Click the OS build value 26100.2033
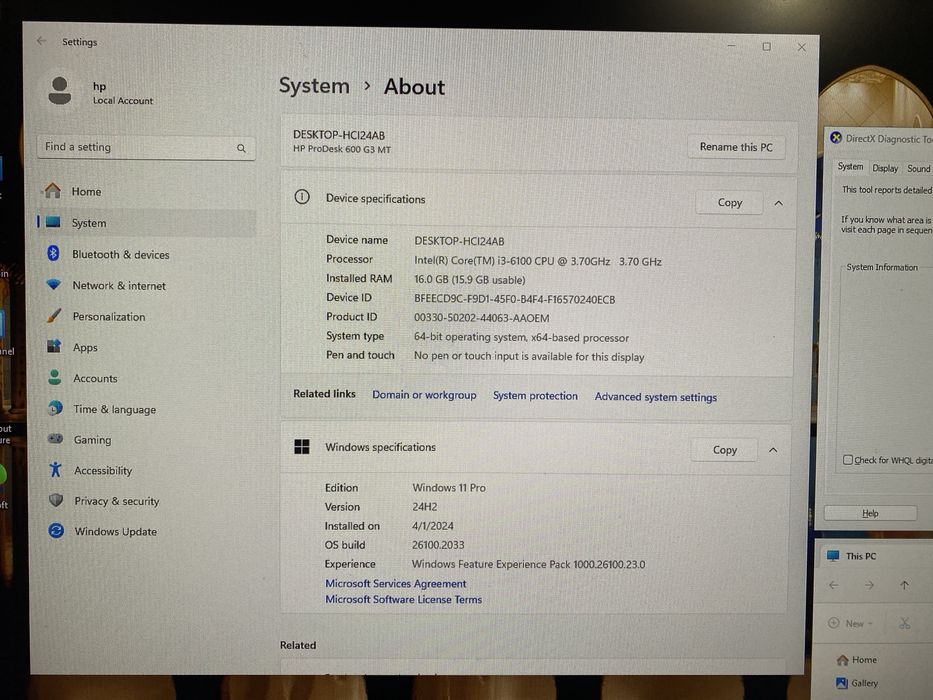 coord(438,545)
